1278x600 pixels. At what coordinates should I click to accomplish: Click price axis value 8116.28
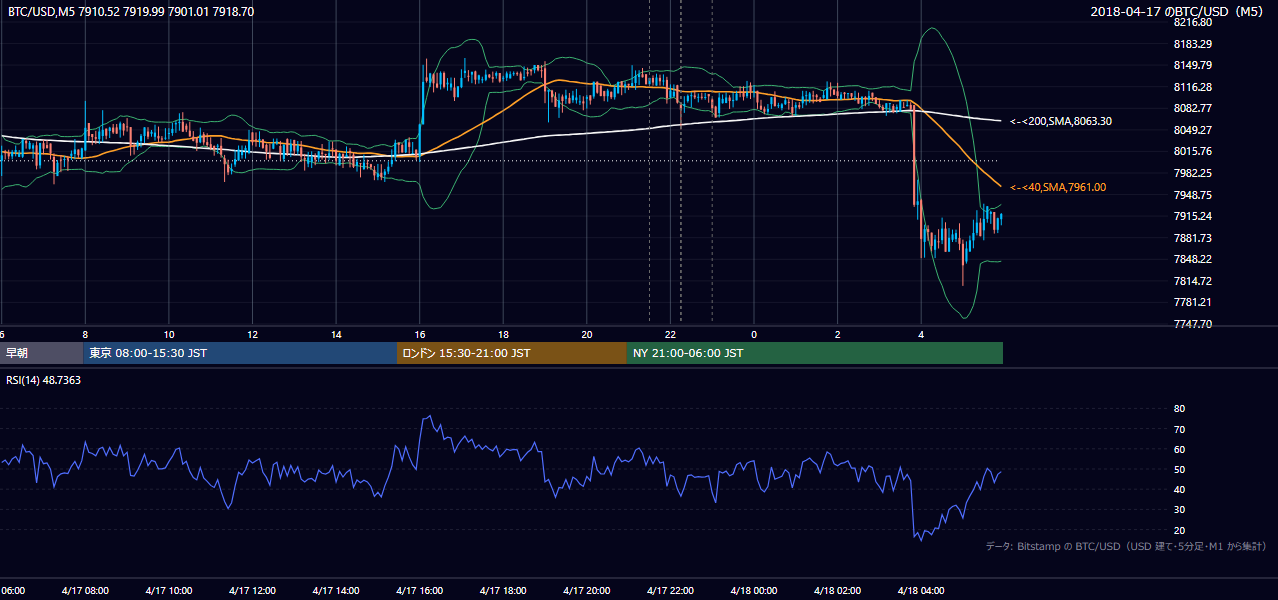[x=1192, y=88]
